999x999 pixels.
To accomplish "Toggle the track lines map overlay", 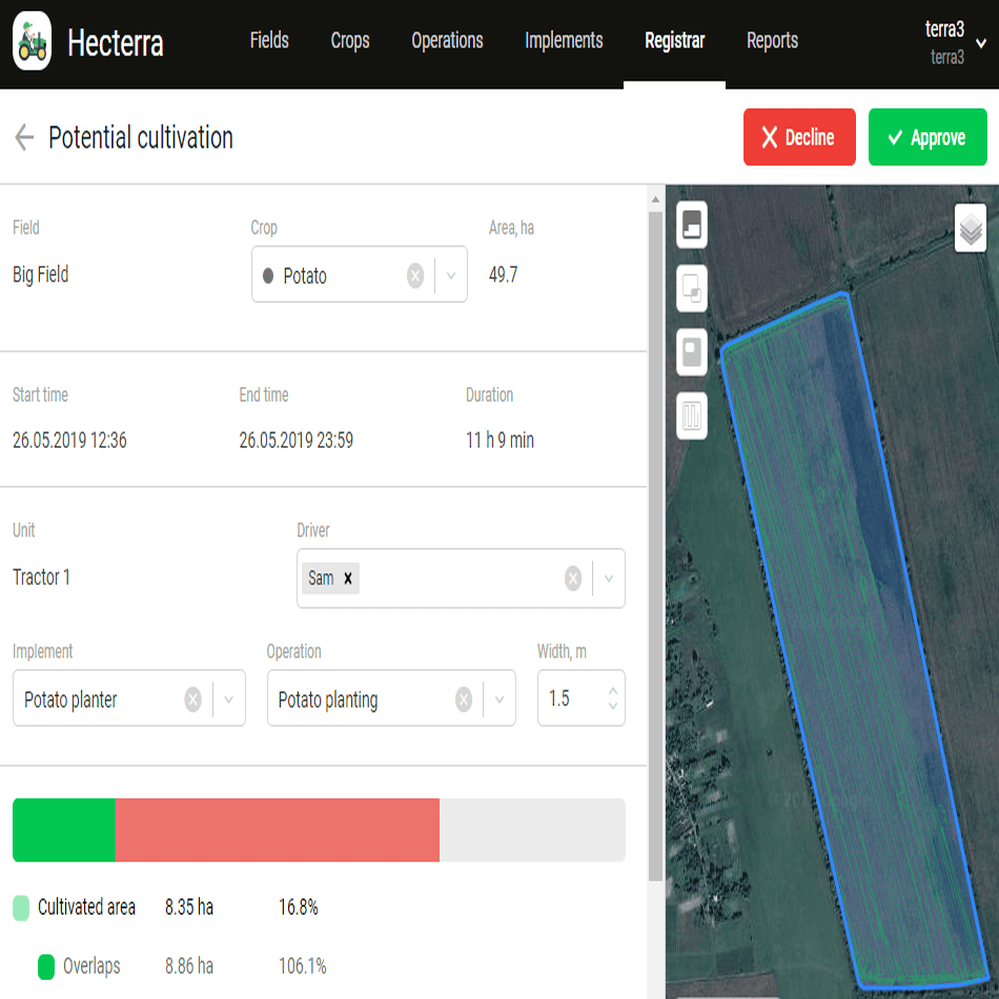I will [x=692, y=414].
